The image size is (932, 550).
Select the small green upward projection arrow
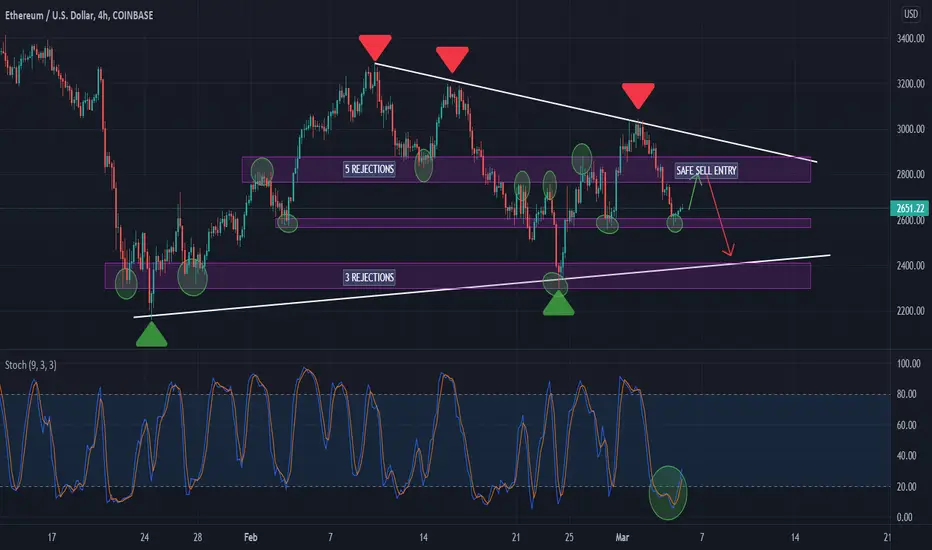695,191
